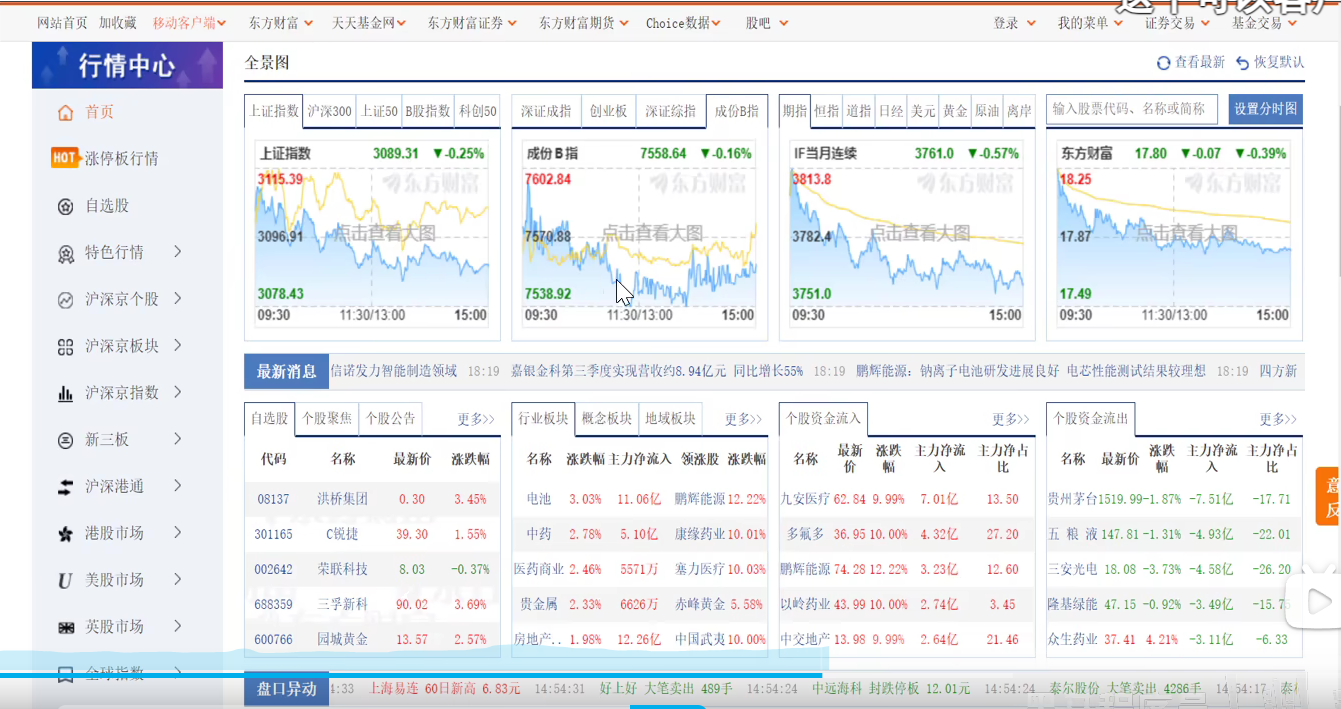
Task: Open the 我的菜单 dropdown
Action: pos(1090,22)
